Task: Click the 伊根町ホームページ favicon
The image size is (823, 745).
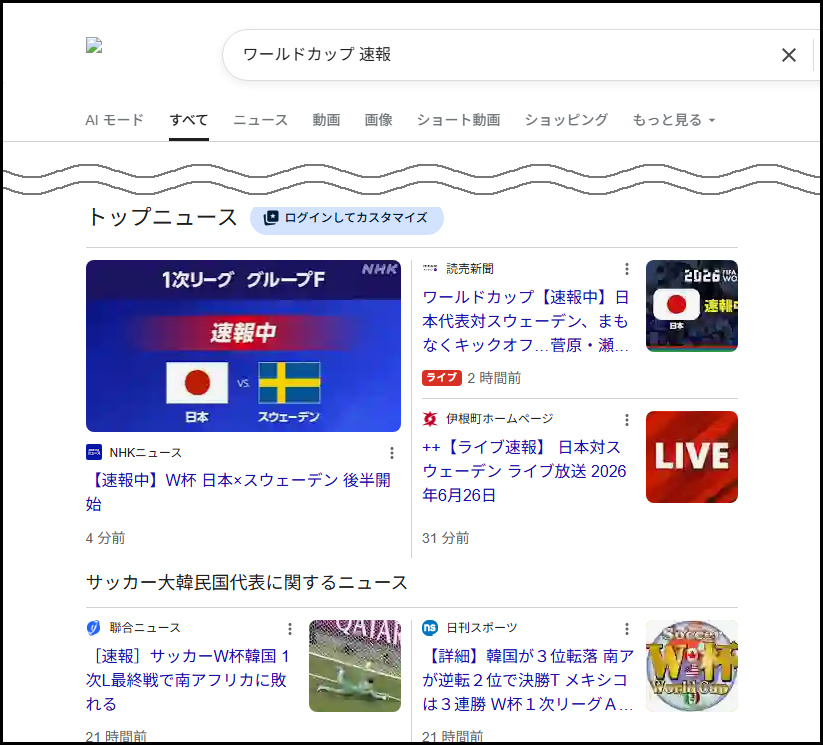Action: pyautogui.click(x=430, y=419)
